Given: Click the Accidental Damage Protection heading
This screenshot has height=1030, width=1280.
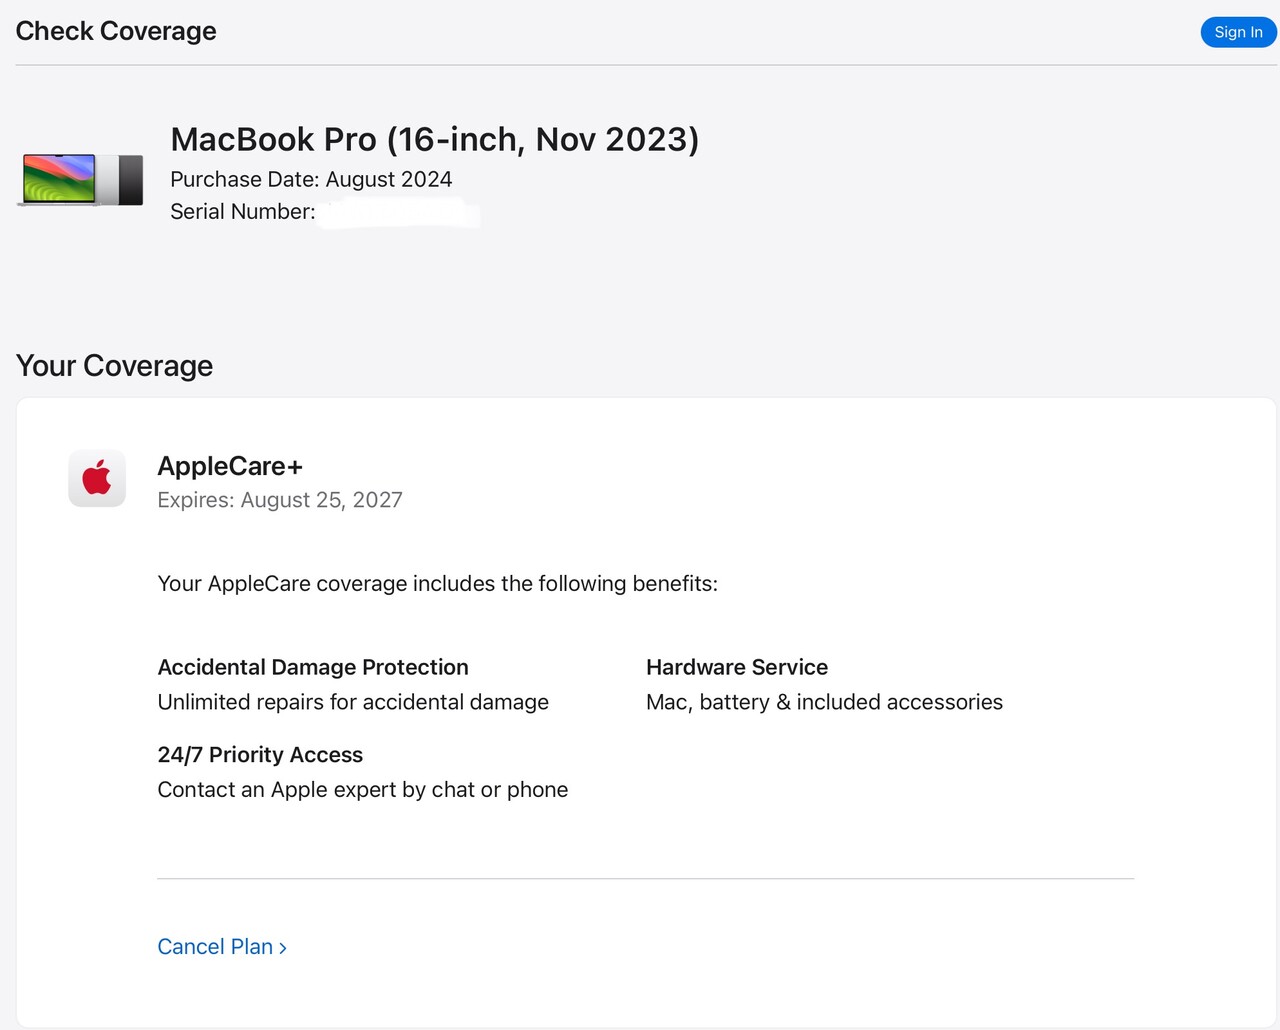Looking at the screenshot, I should [x=313, y=667].
